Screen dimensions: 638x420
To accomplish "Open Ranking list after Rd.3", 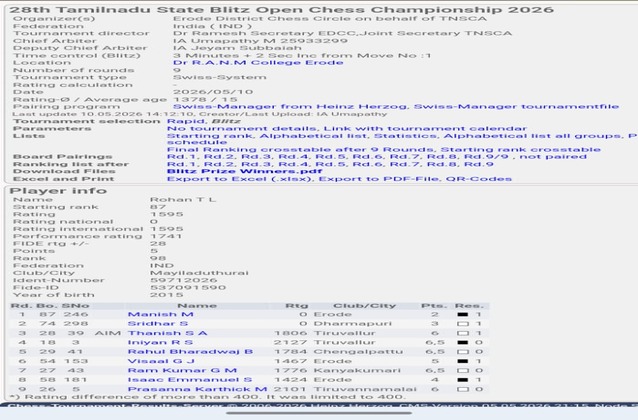I will click(x=256, y=164).
